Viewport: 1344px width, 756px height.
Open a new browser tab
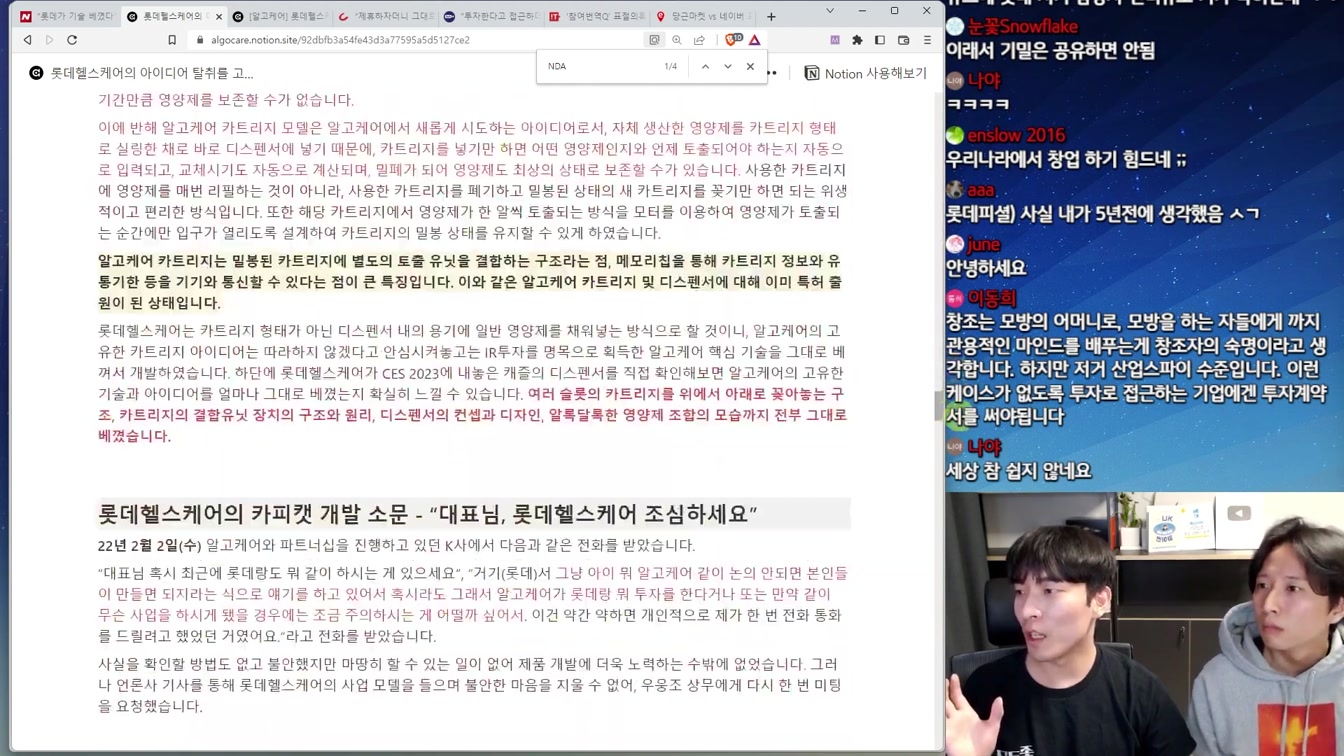click(771, 16)
